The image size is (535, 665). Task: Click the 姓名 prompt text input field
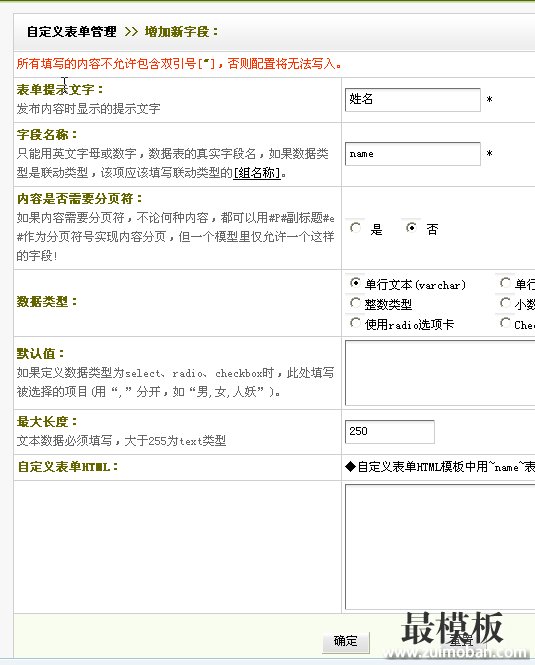pyautogui.click(x=413, y=100)
